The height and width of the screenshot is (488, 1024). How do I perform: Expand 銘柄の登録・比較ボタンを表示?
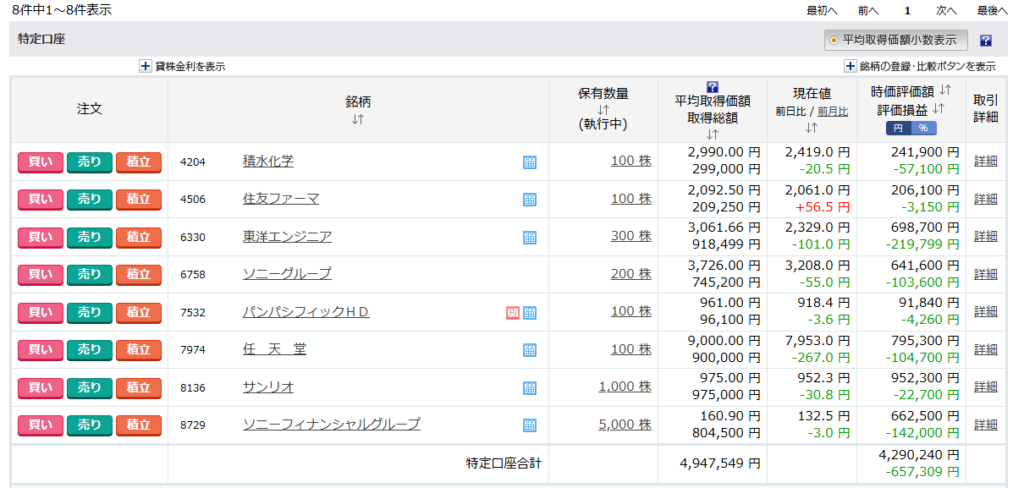point(850,67)
